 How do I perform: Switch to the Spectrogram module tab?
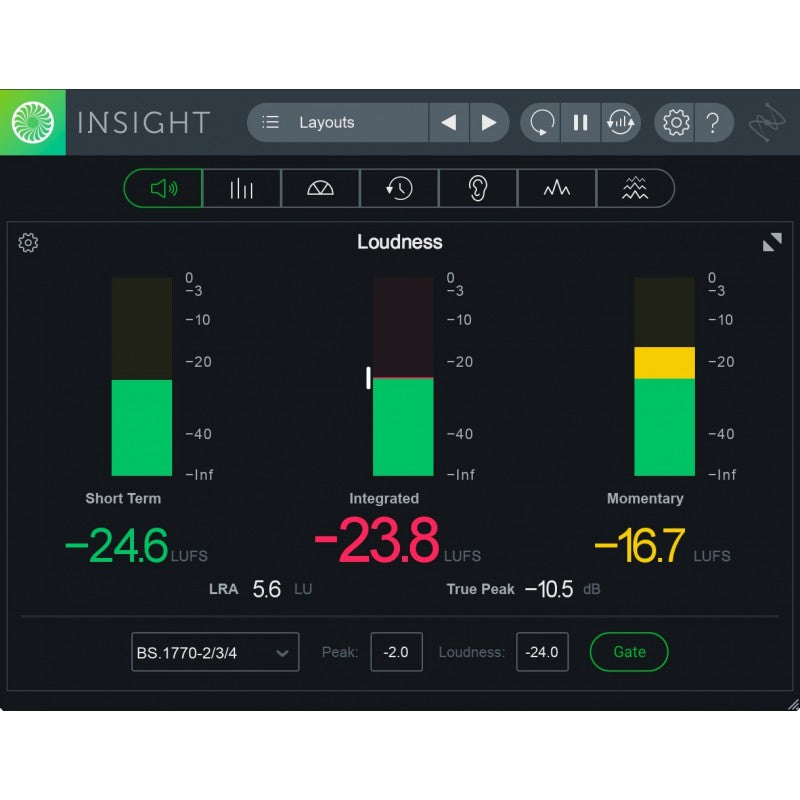point(635,188)
